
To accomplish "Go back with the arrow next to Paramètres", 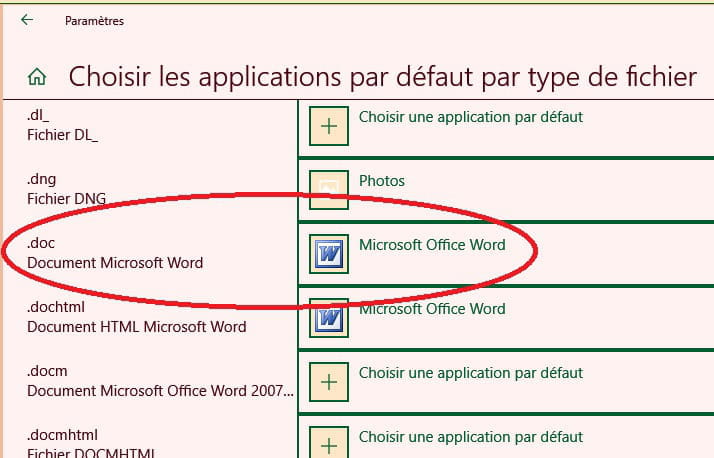I will [x=27, y=20].
